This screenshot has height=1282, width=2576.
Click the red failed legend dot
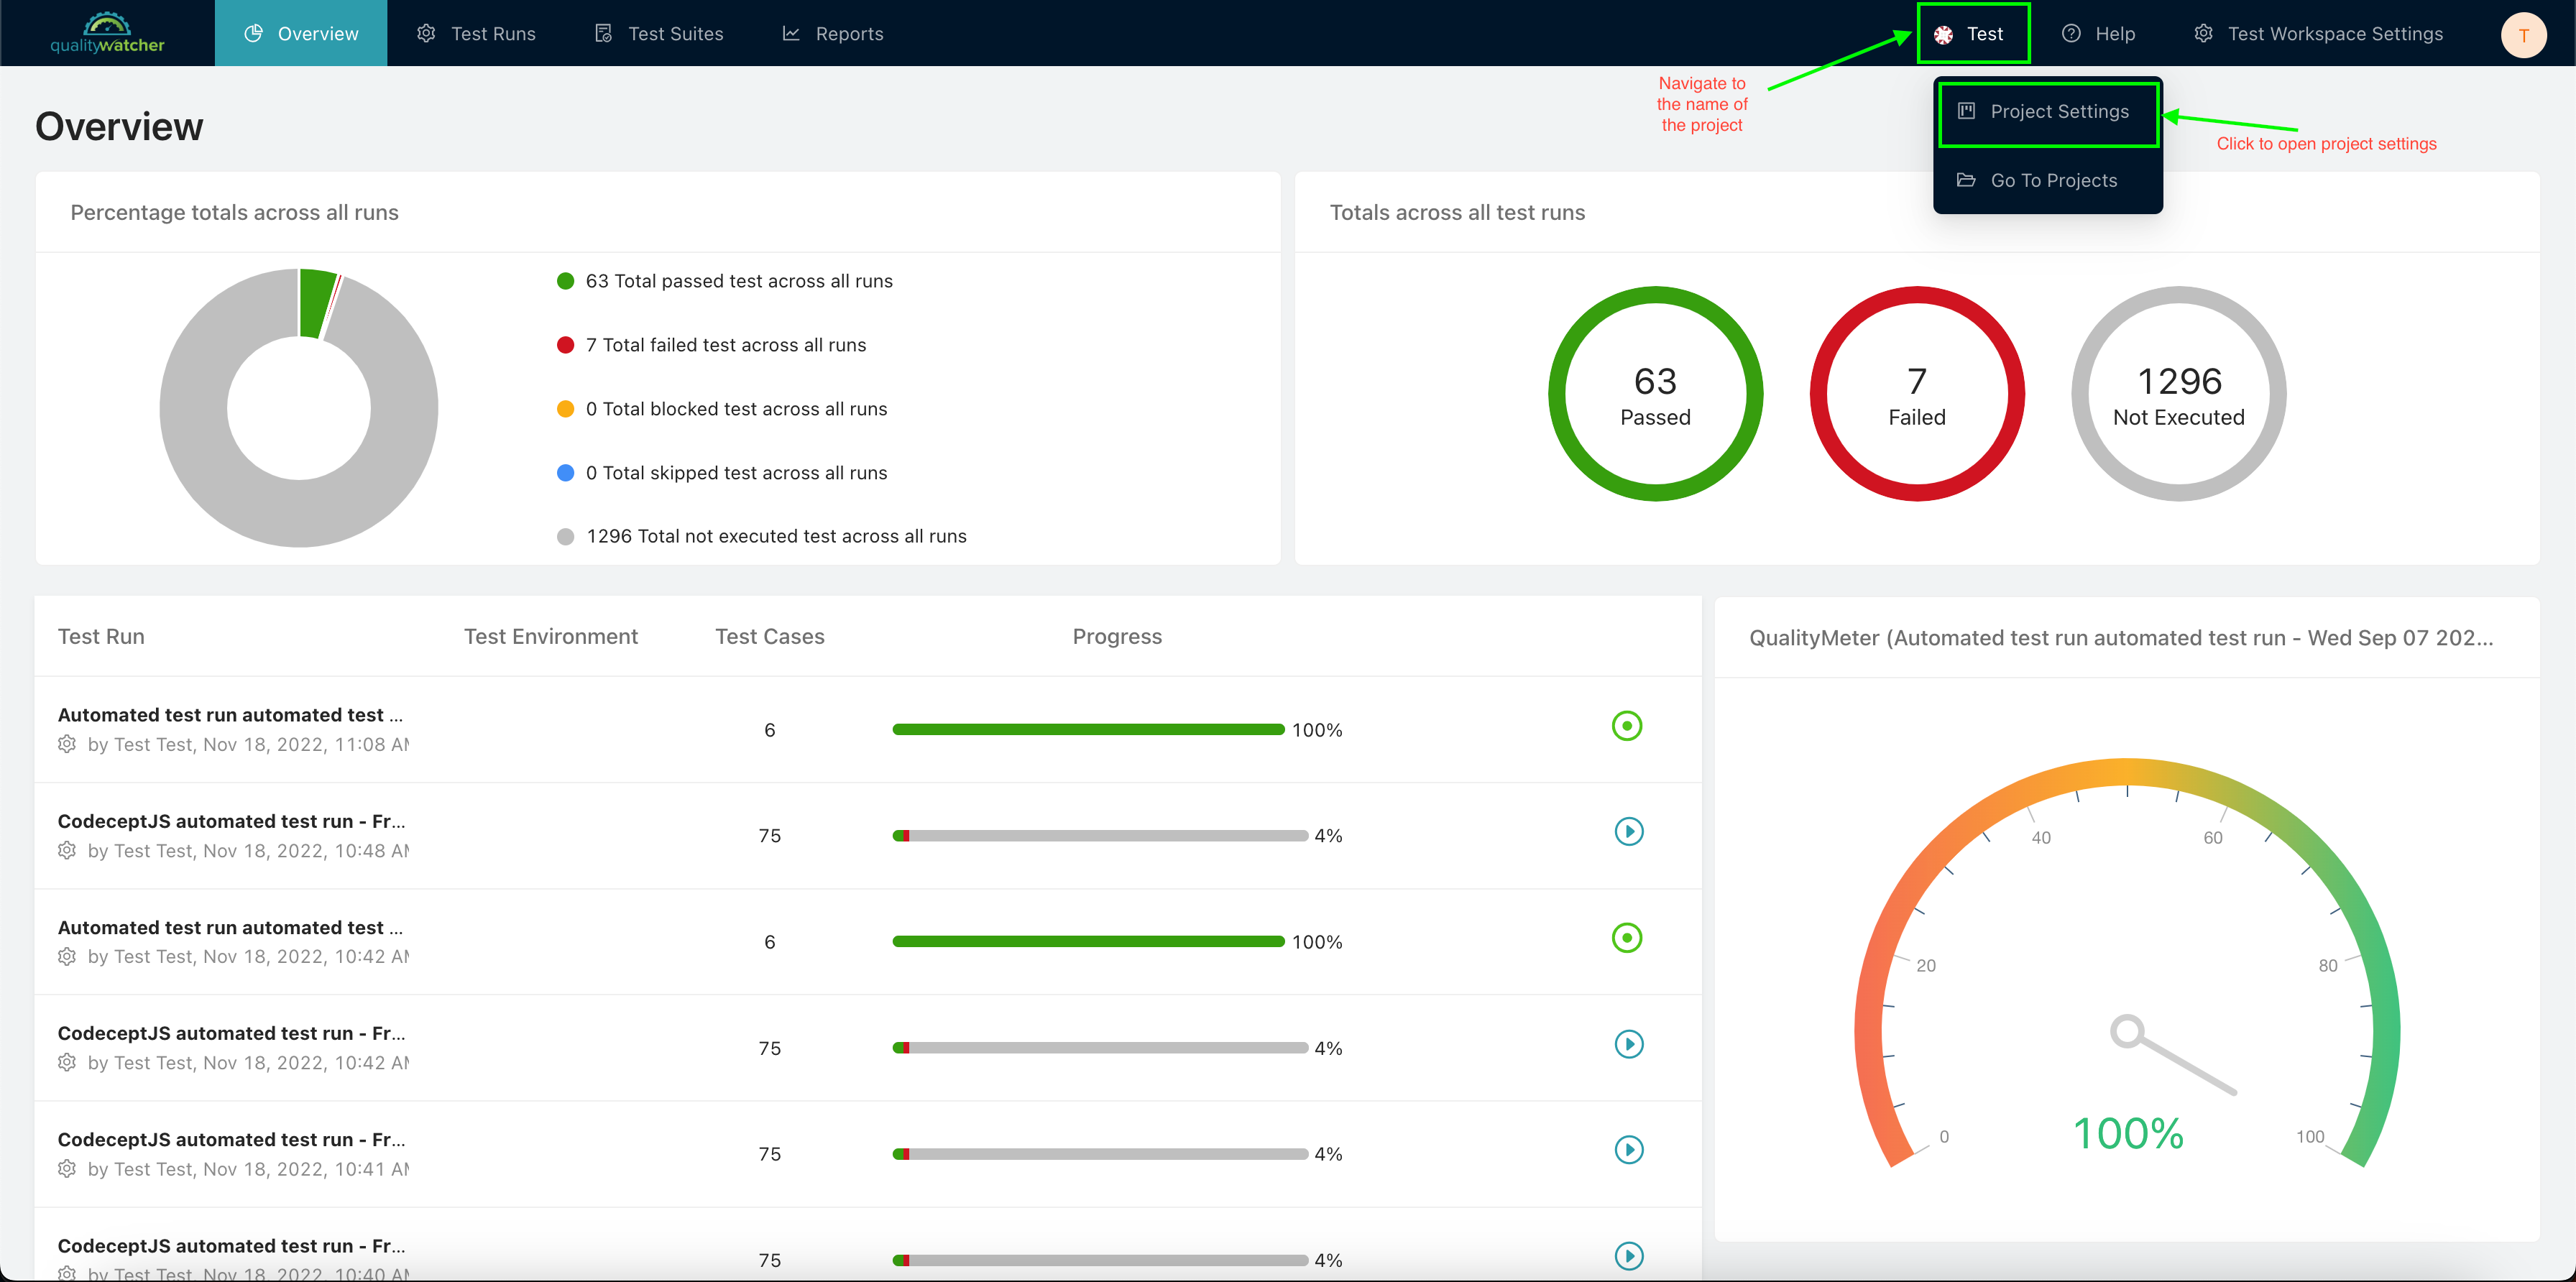point(565,345)
